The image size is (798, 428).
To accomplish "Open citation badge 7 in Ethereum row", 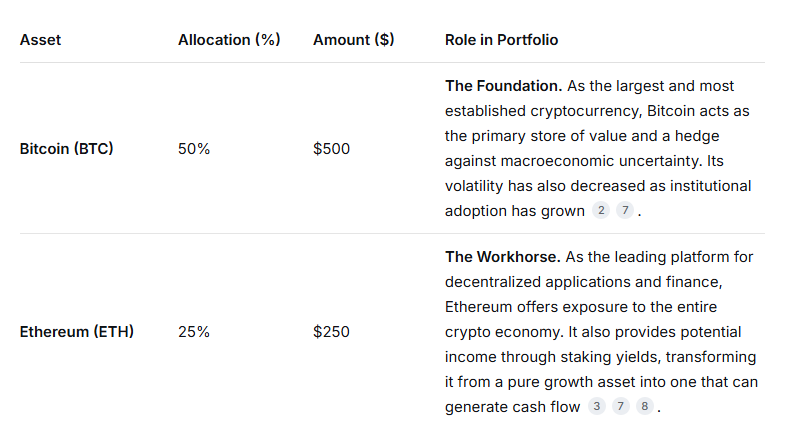I will pos(621,406).
